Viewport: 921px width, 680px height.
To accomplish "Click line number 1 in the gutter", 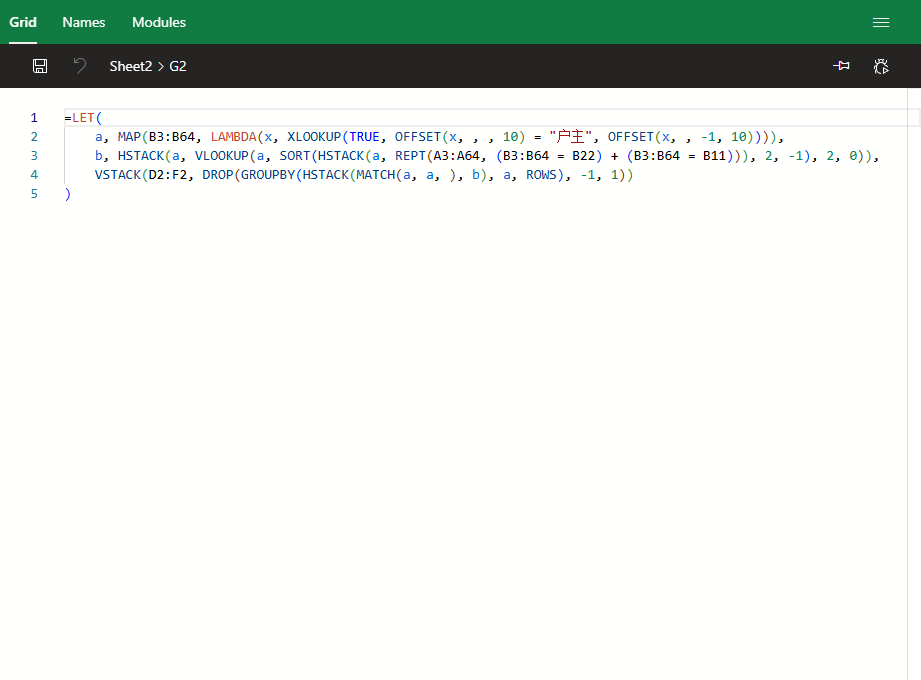I will [34, 118].
